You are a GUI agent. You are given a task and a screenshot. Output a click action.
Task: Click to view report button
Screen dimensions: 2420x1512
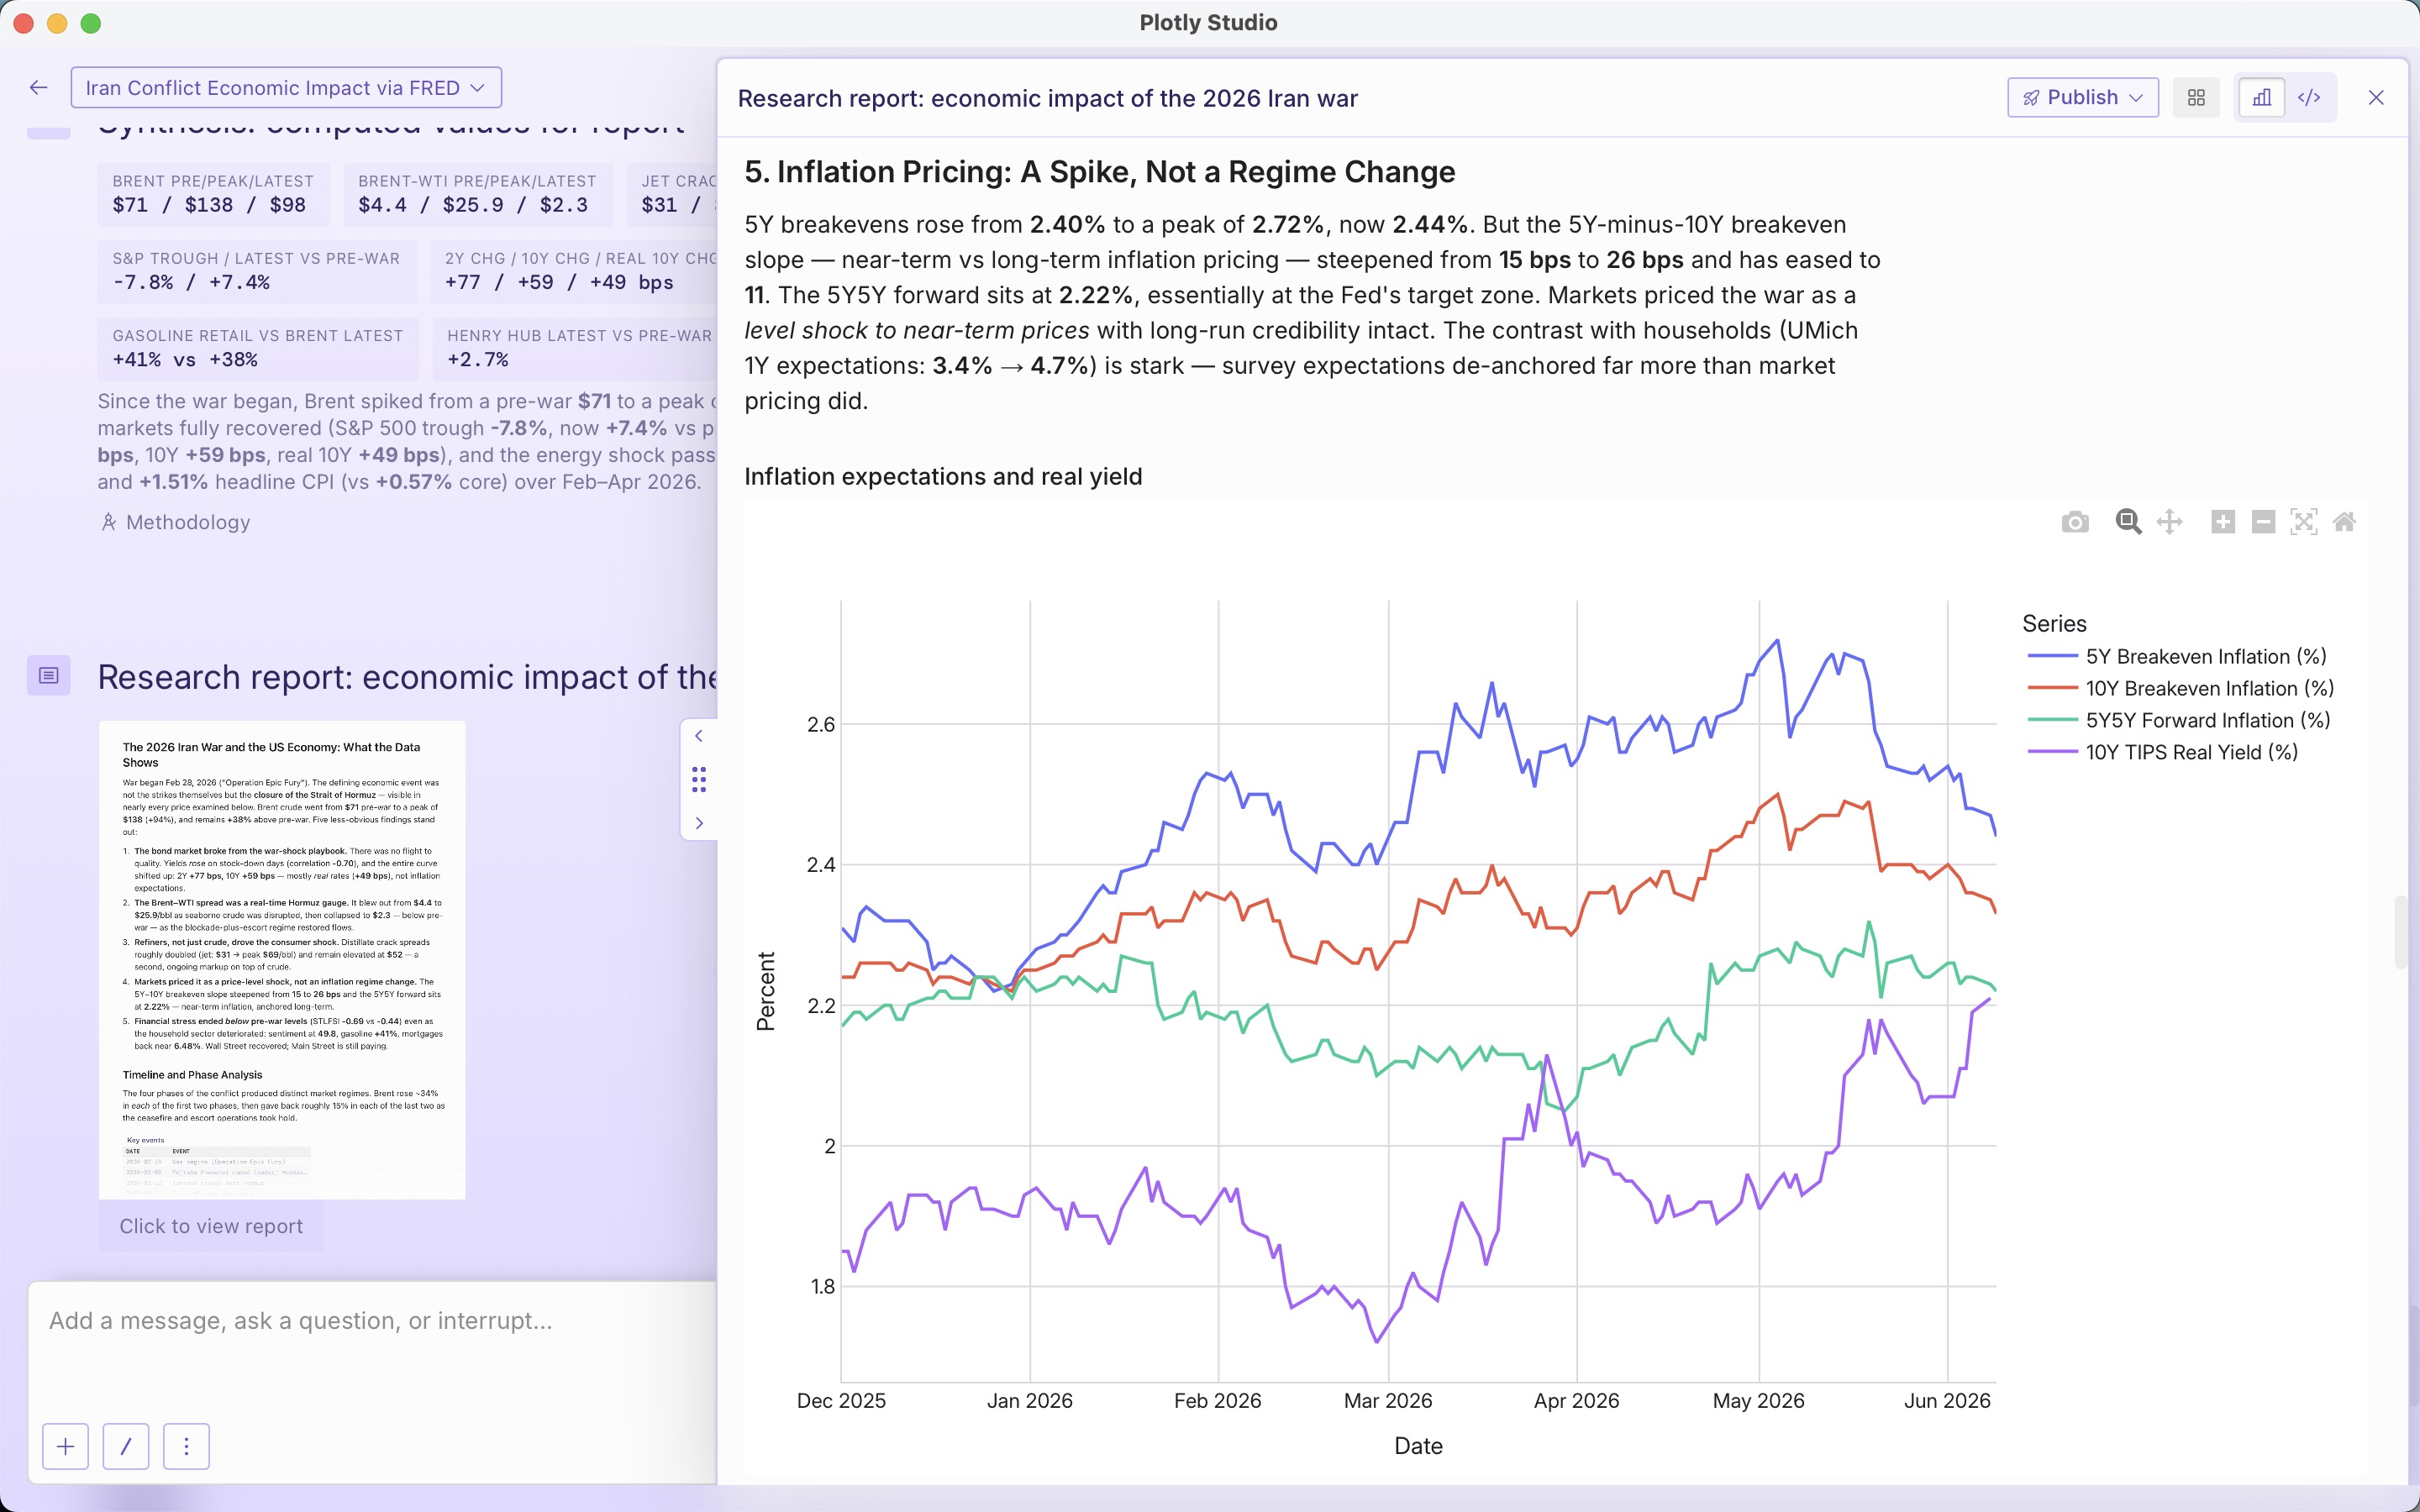(x=211, y=1226)
